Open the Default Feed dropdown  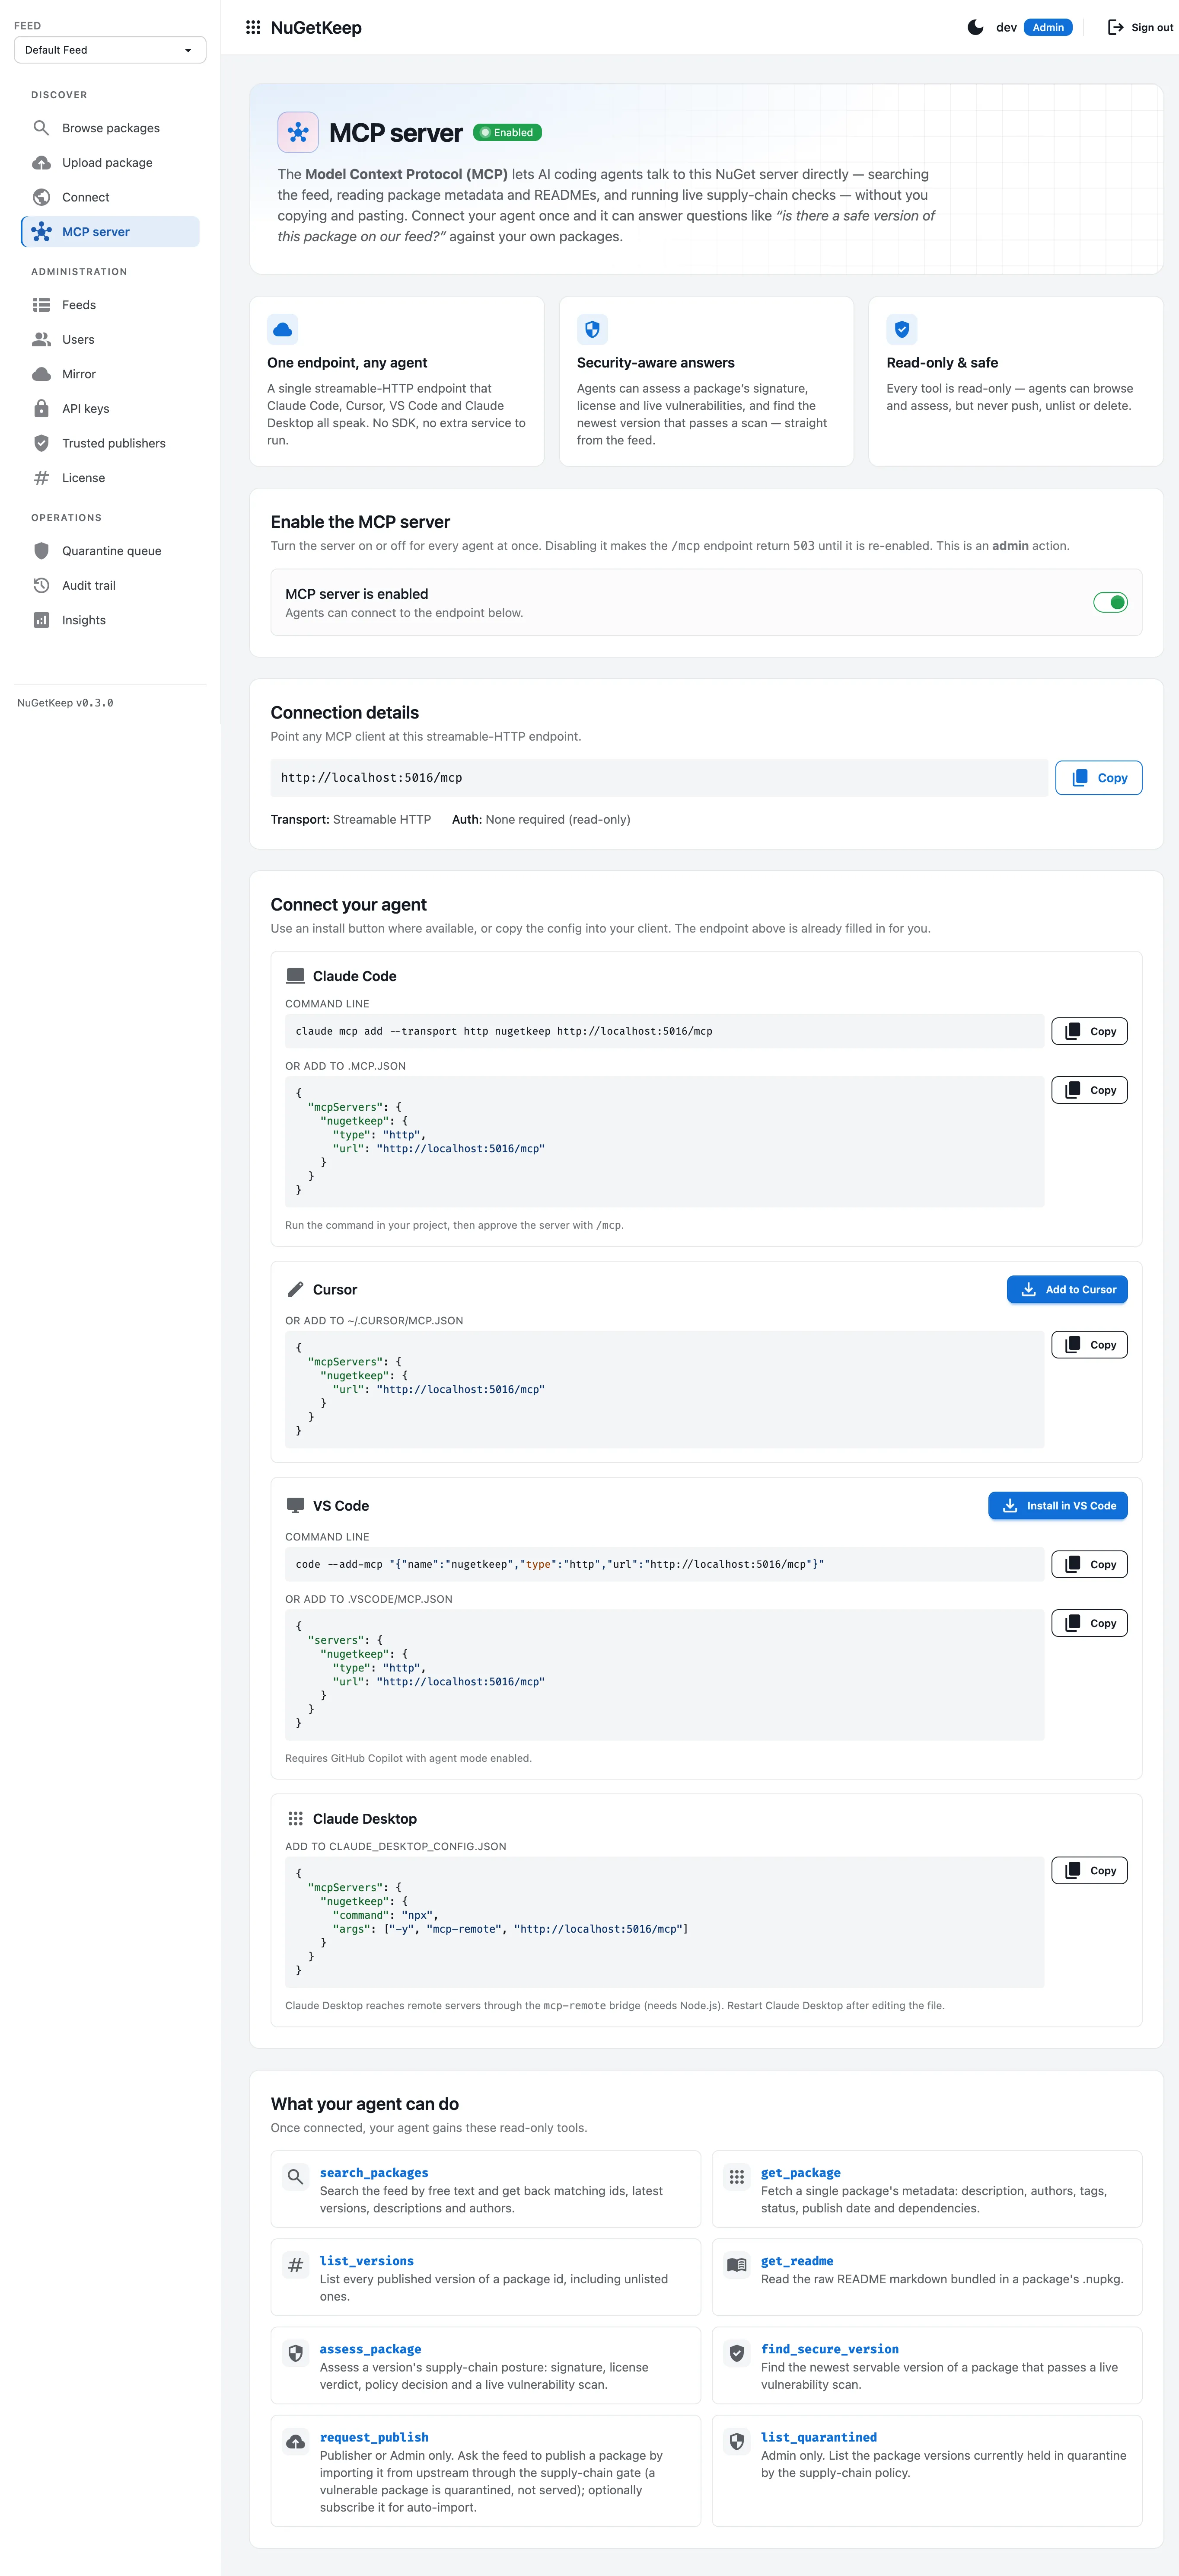(110, 50)
